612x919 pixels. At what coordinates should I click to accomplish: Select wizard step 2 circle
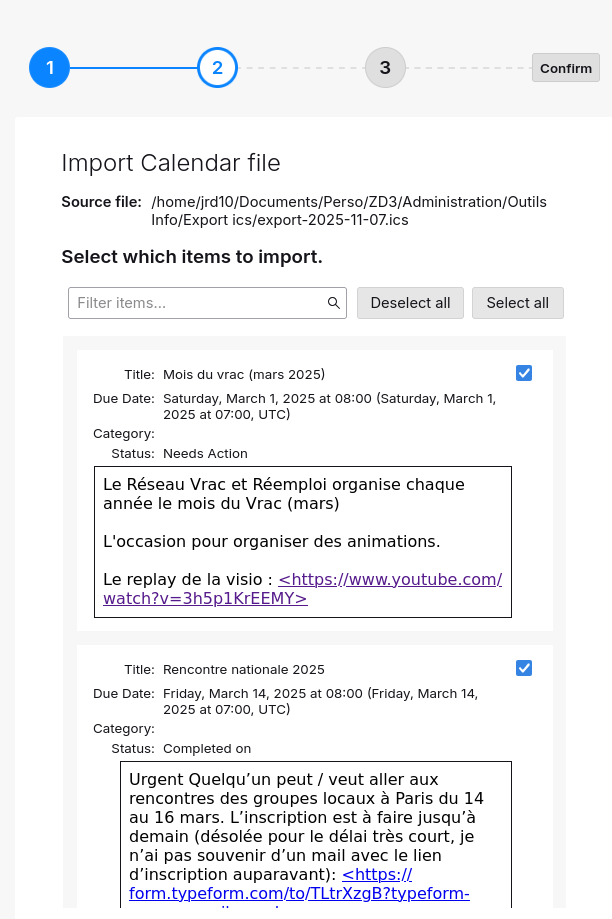coord(217,68)
